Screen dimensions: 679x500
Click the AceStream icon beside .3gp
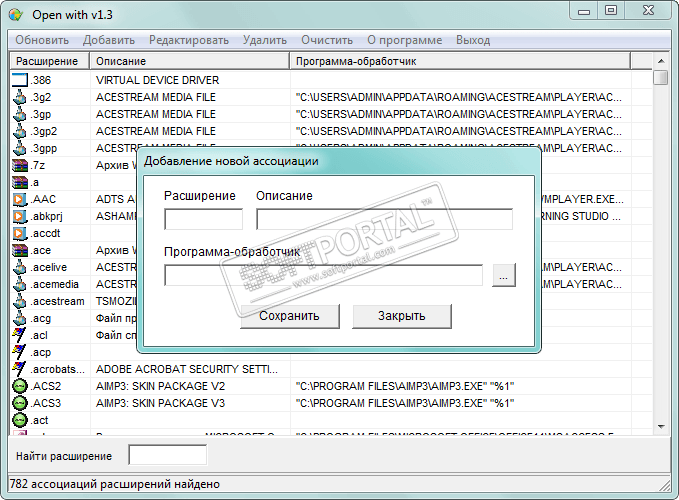tap(19, 114)
